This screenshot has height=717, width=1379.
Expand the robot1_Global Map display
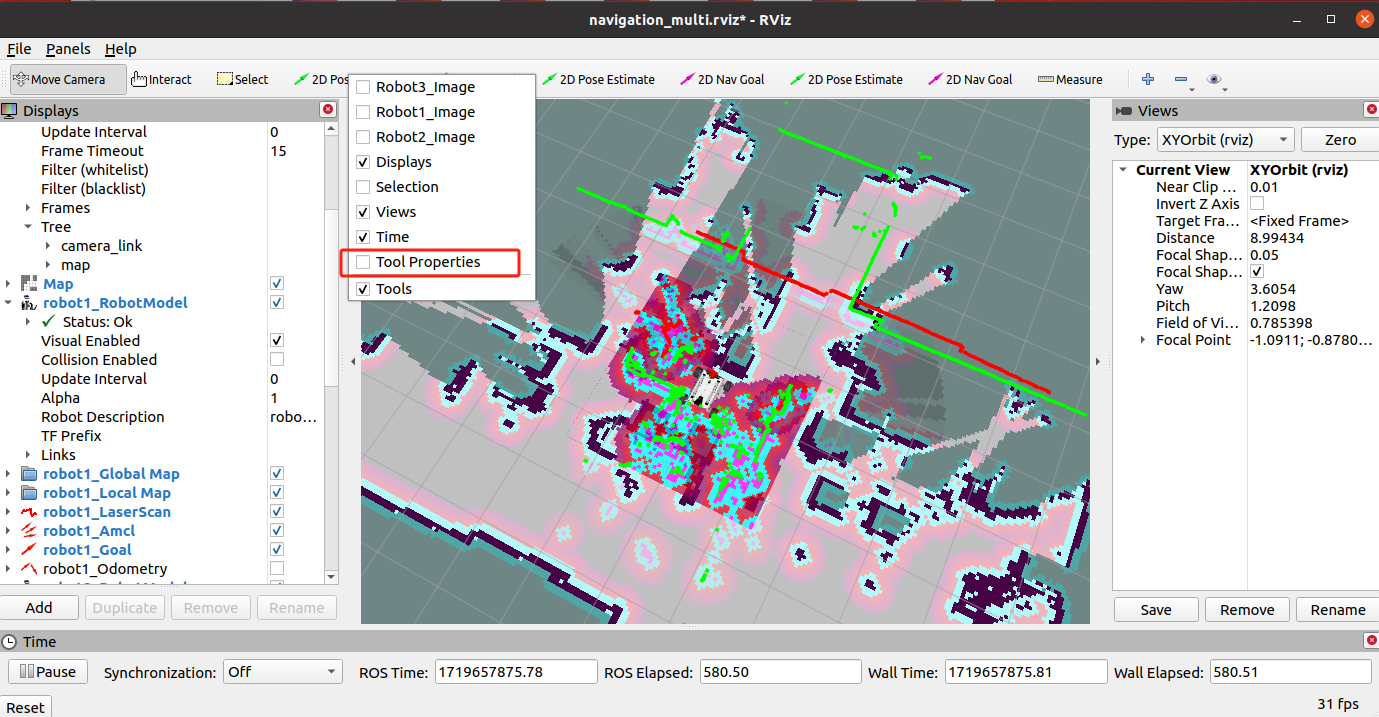pos(9,474)
